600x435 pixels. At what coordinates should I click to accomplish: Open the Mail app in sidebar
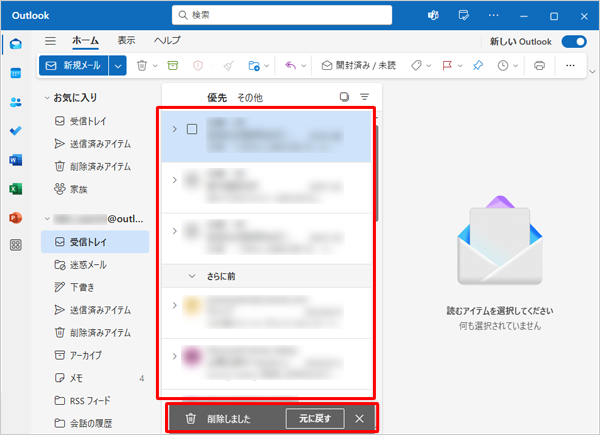tap(16, 44)
